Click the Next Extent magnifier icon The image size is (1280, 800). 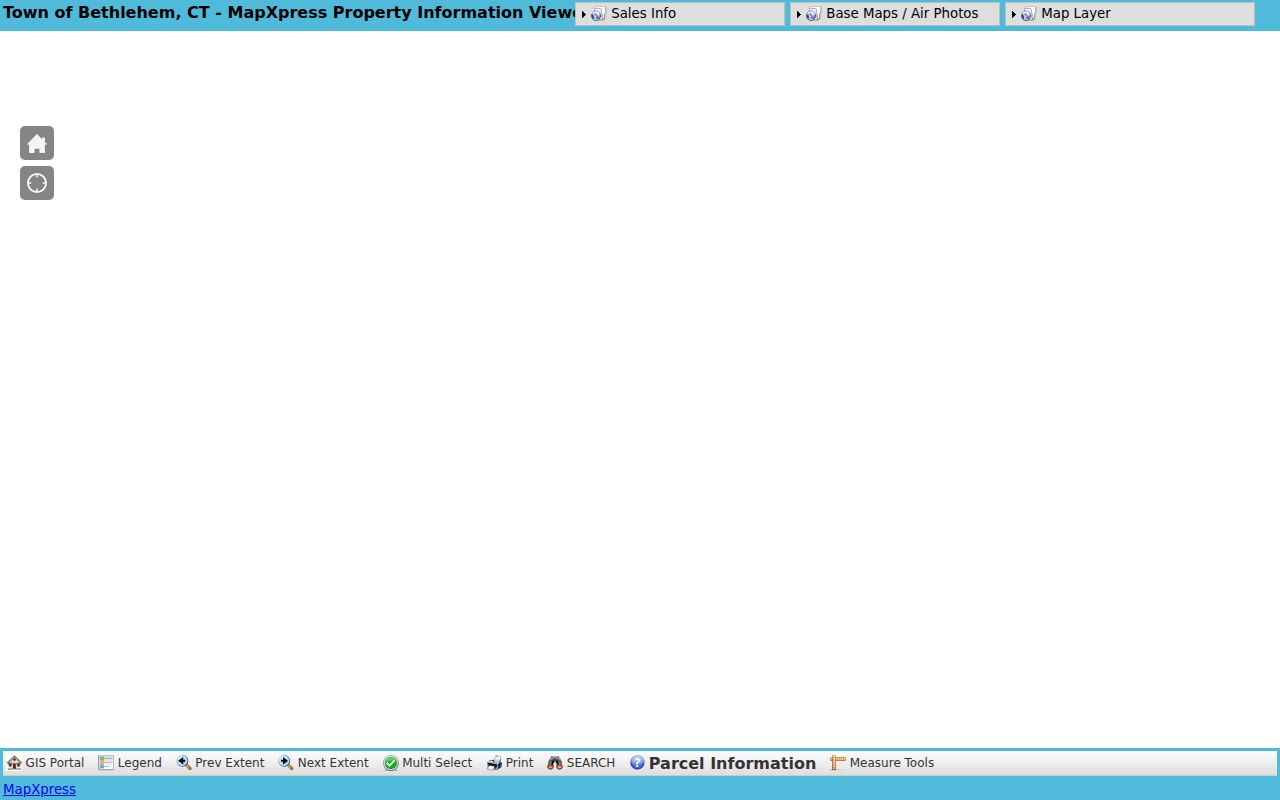(286, 763)
